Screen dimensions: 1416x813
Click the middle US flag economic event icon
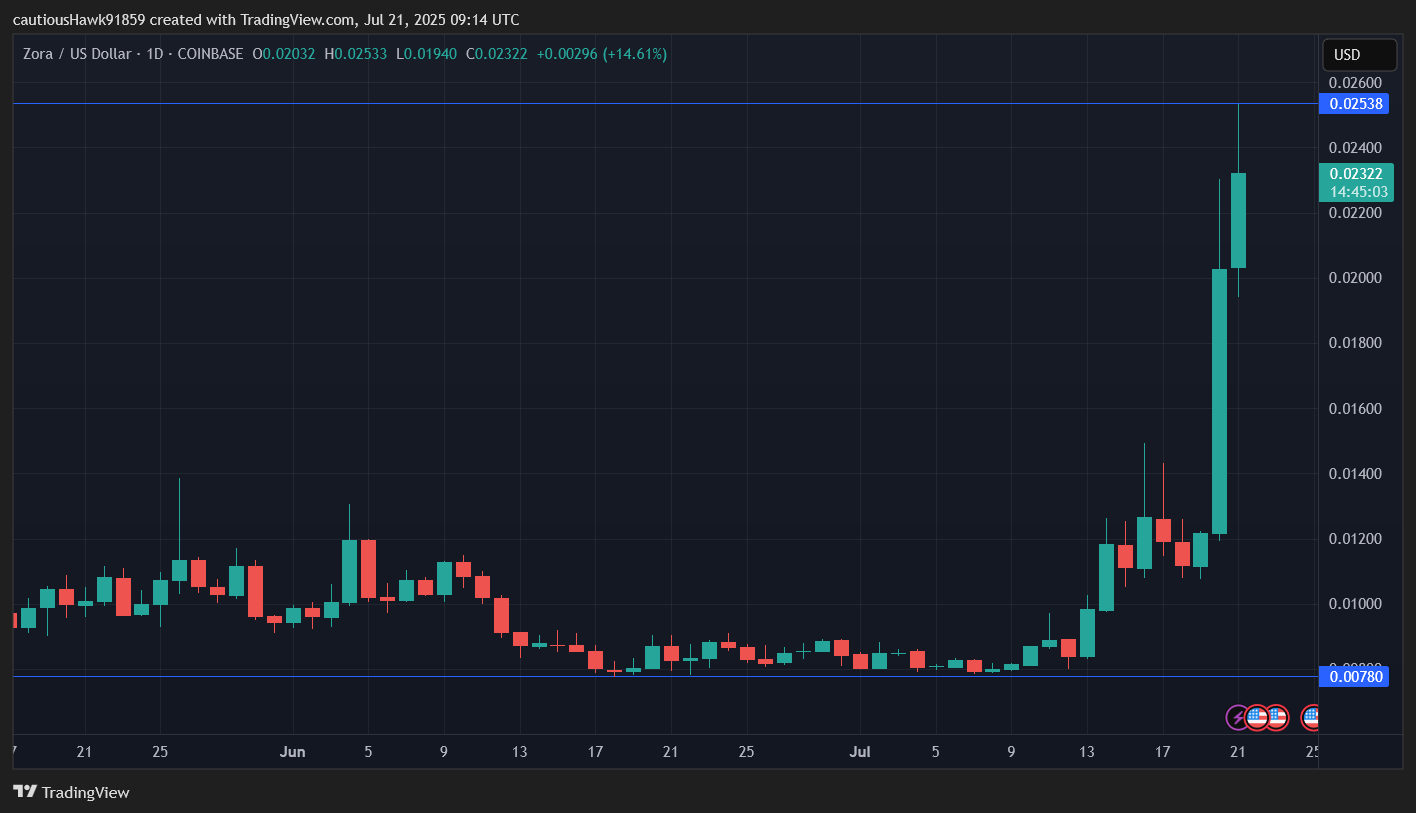point(1277,717)
